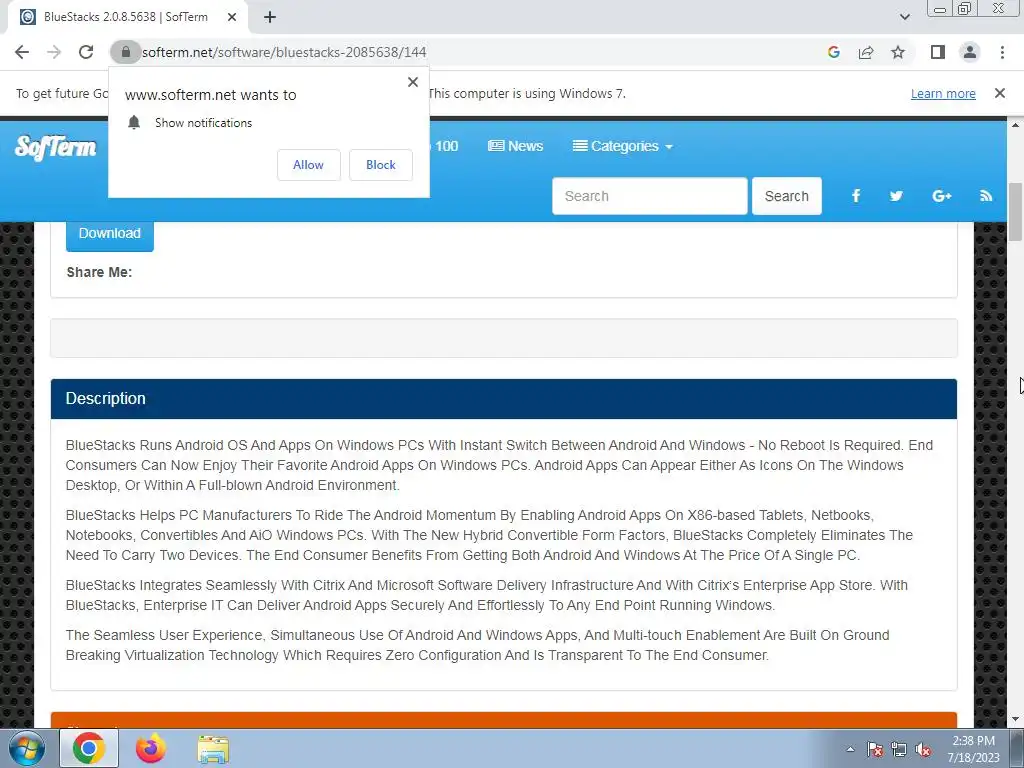Select the BlueStacks 2.0.8.5638 tab
Image resolution: width=1024 pixels, height=768 pixels.
(127, 17)
